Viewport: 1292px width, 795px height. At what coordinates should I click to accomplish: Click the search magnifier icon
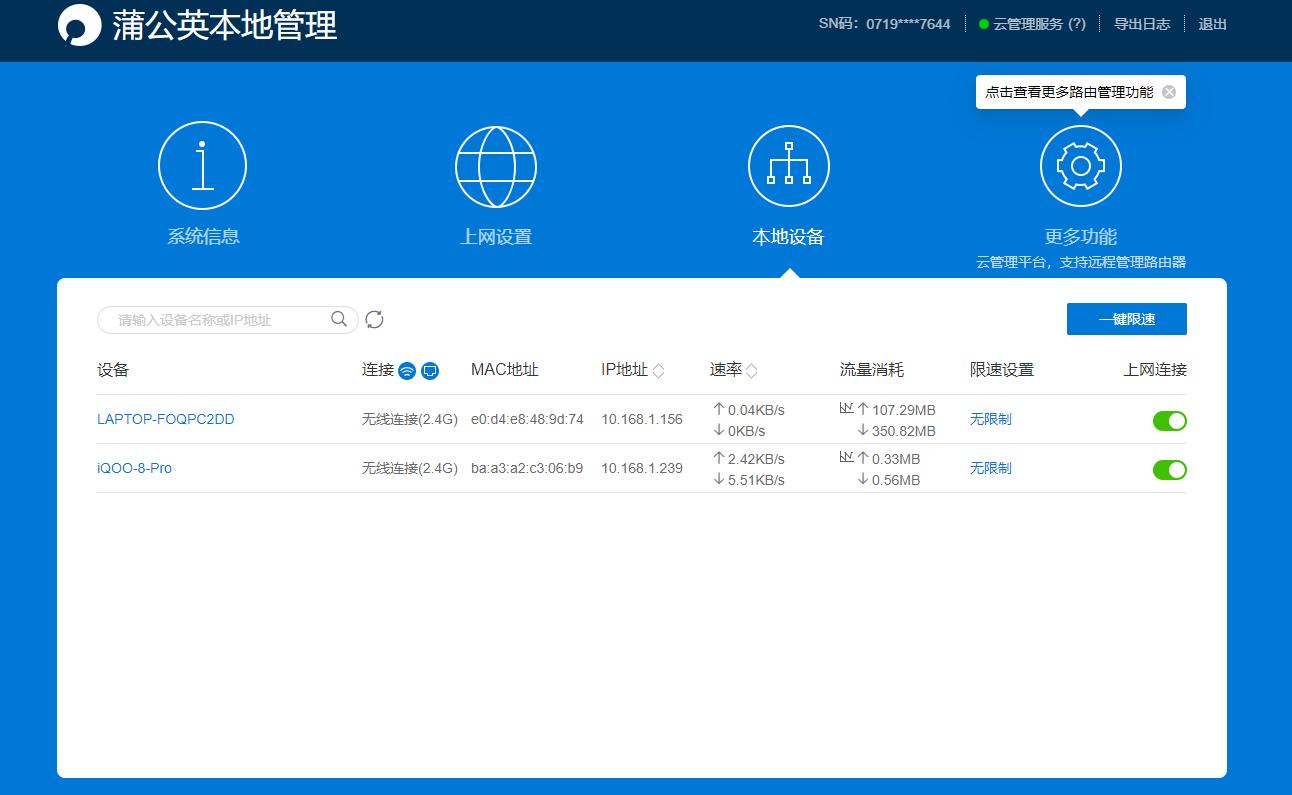[339, 318]
